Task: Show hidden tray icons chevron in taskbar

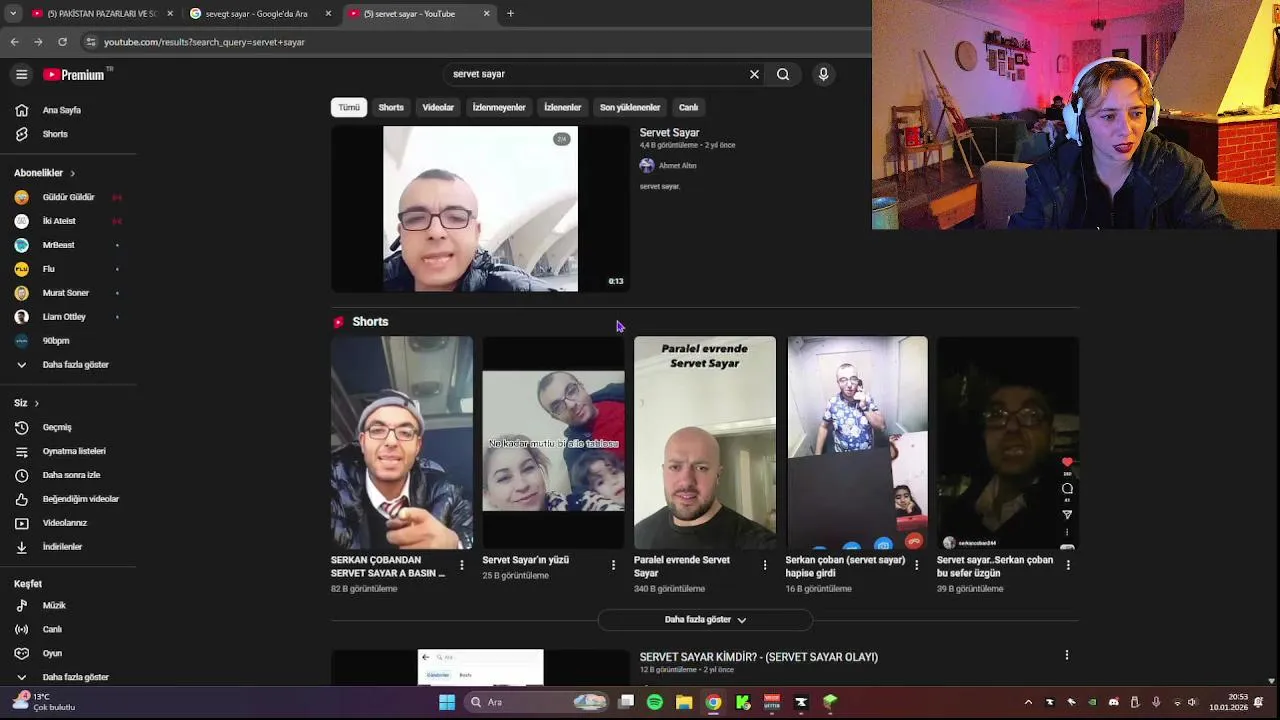Action: [x=1028, y=702]
